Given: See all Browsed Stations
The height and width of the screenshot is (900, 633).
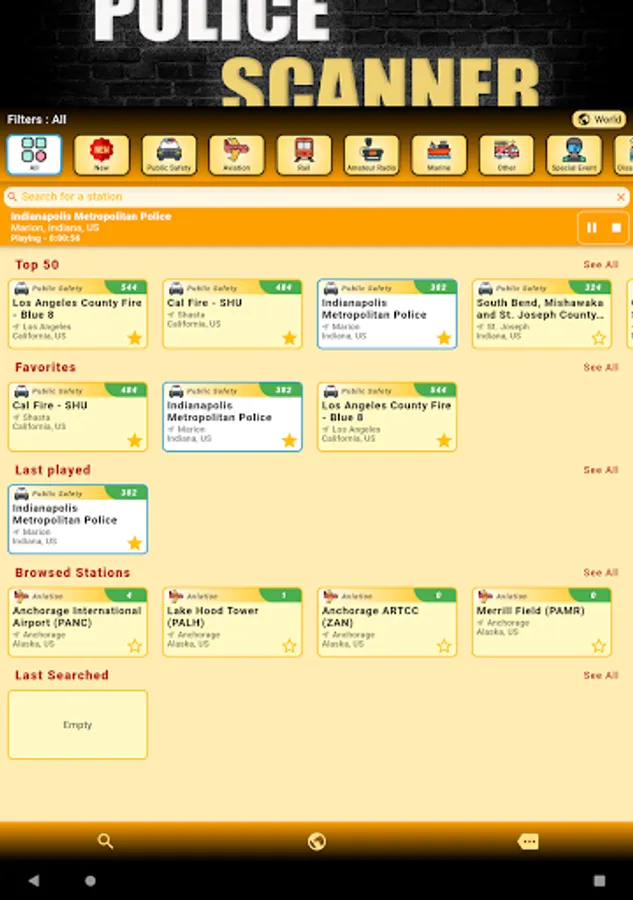Looking at the screenshot, I should tap(600, 573).
